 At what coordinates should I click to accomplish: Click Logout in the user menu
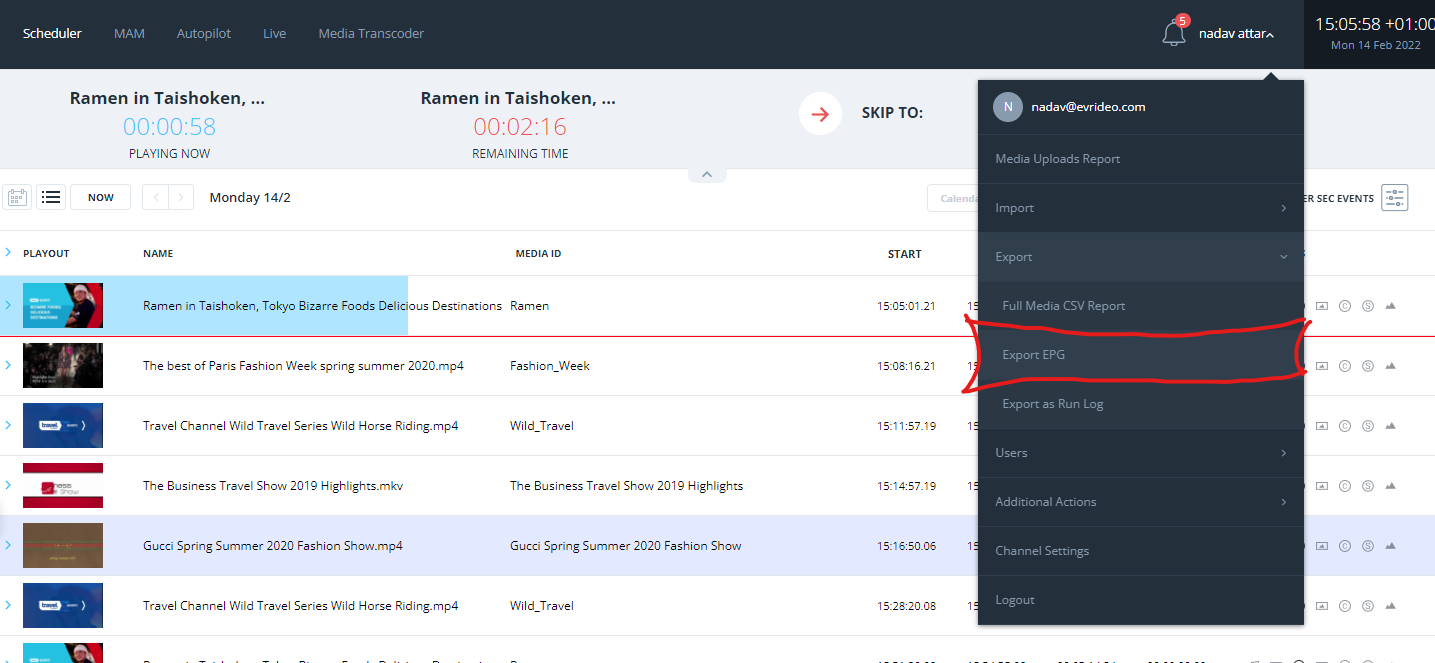1015,600
